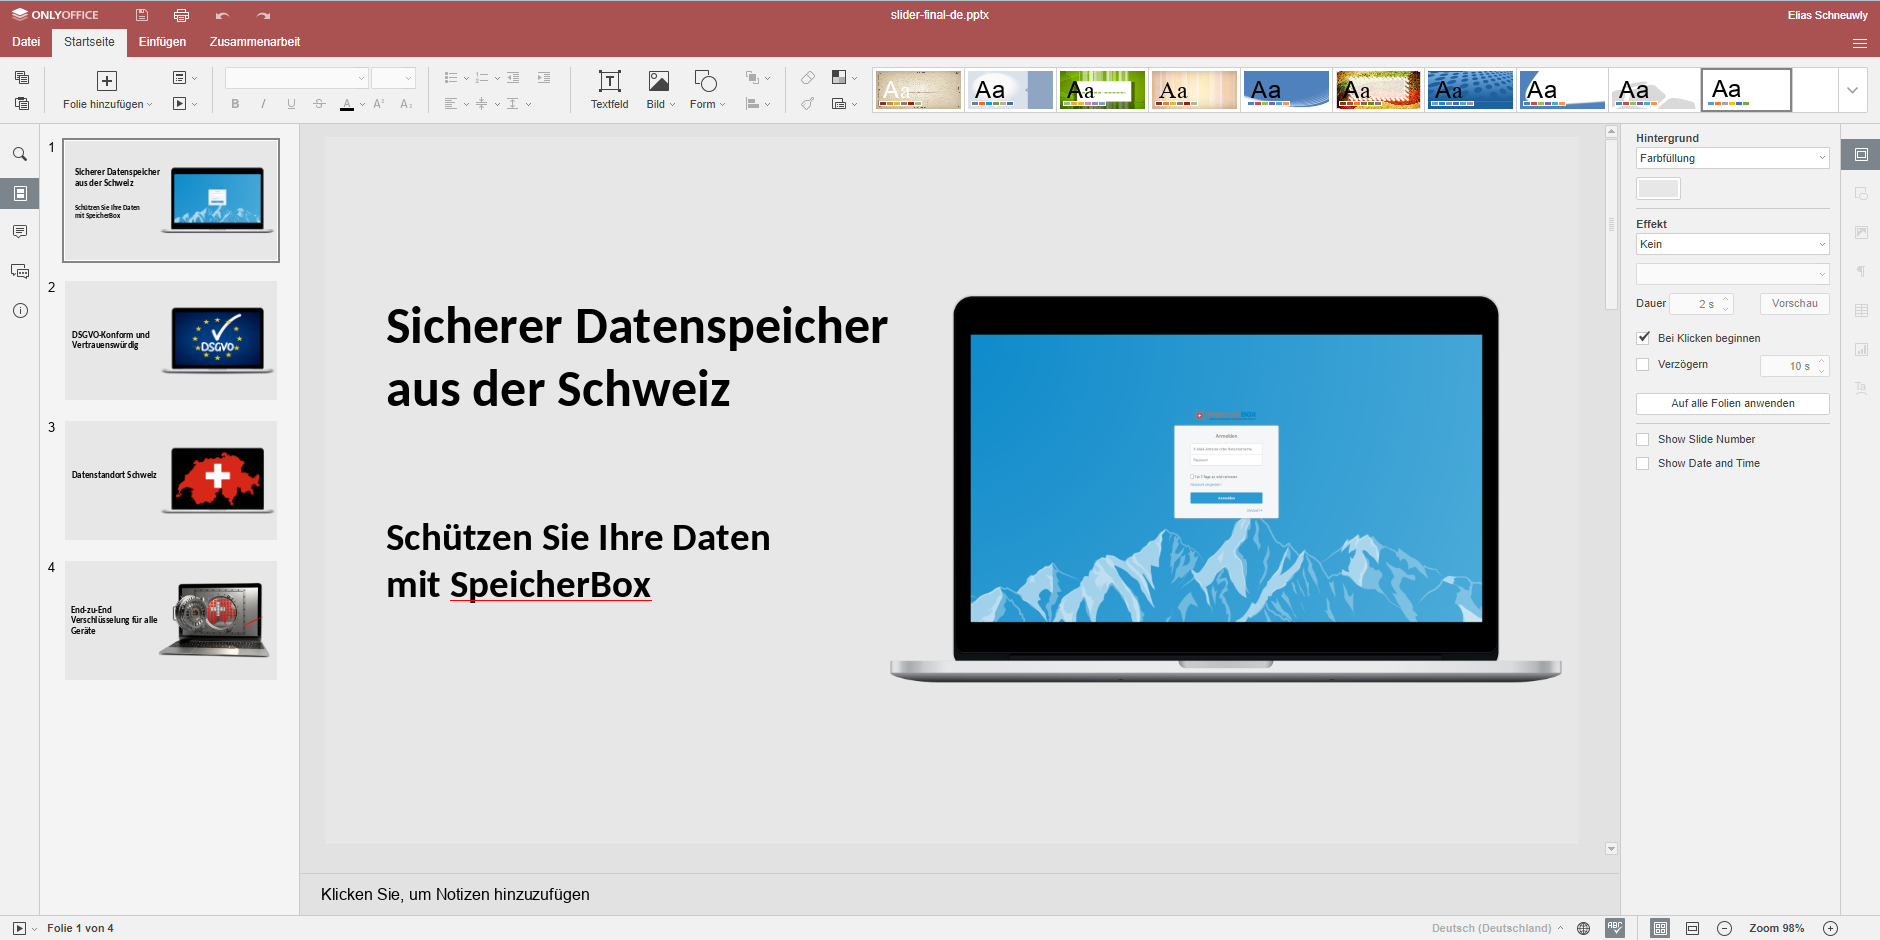The width and height of the screenshot is (1880, 940).
Task: Open the Hintergrund Farbfüllung dropdown
Action: [x=1732, y=158]
